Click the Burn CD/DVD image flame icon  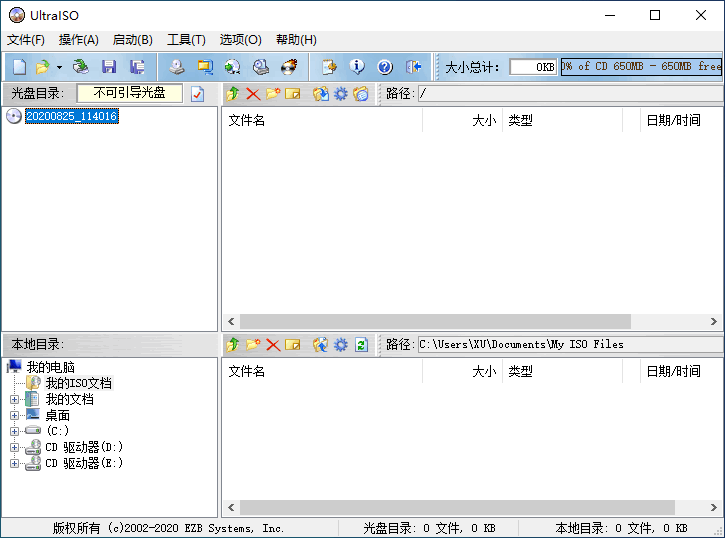click(x=289, y=67)
